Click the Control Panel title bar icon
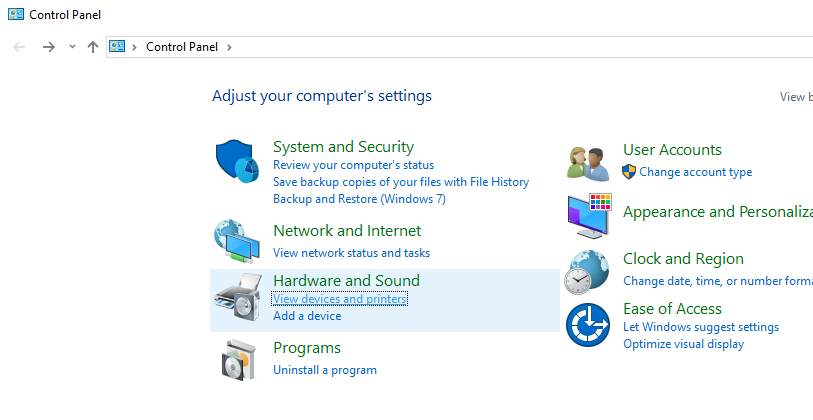Screen dimensions: 813x420 pos(16,15)
